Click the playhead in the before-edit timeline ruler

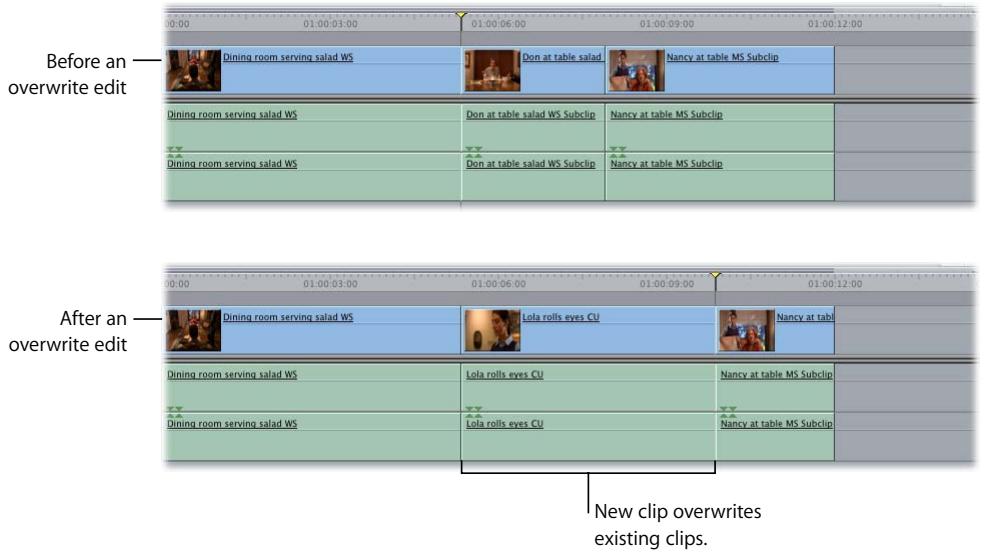pyautogui.click(x=461, y=15)
